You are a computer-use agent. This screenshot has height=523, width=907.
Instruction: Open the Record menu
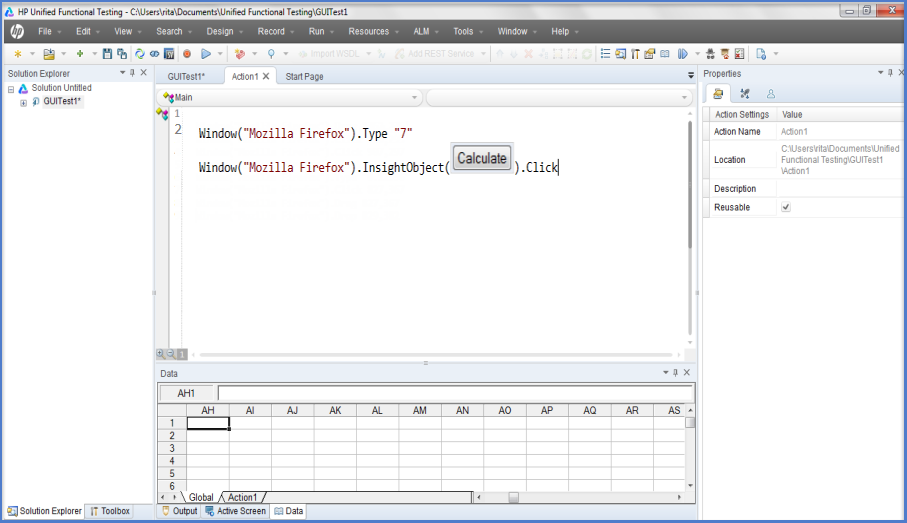click(x=271, y=31)
